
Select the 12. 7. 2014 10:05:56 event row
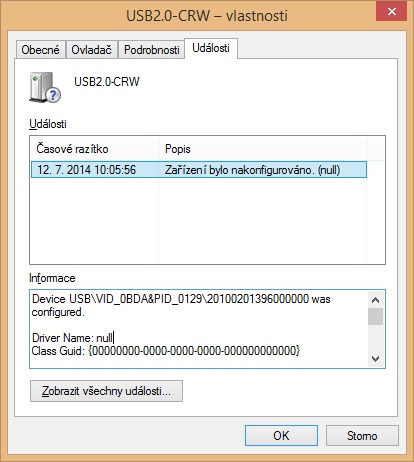(199, 170)
